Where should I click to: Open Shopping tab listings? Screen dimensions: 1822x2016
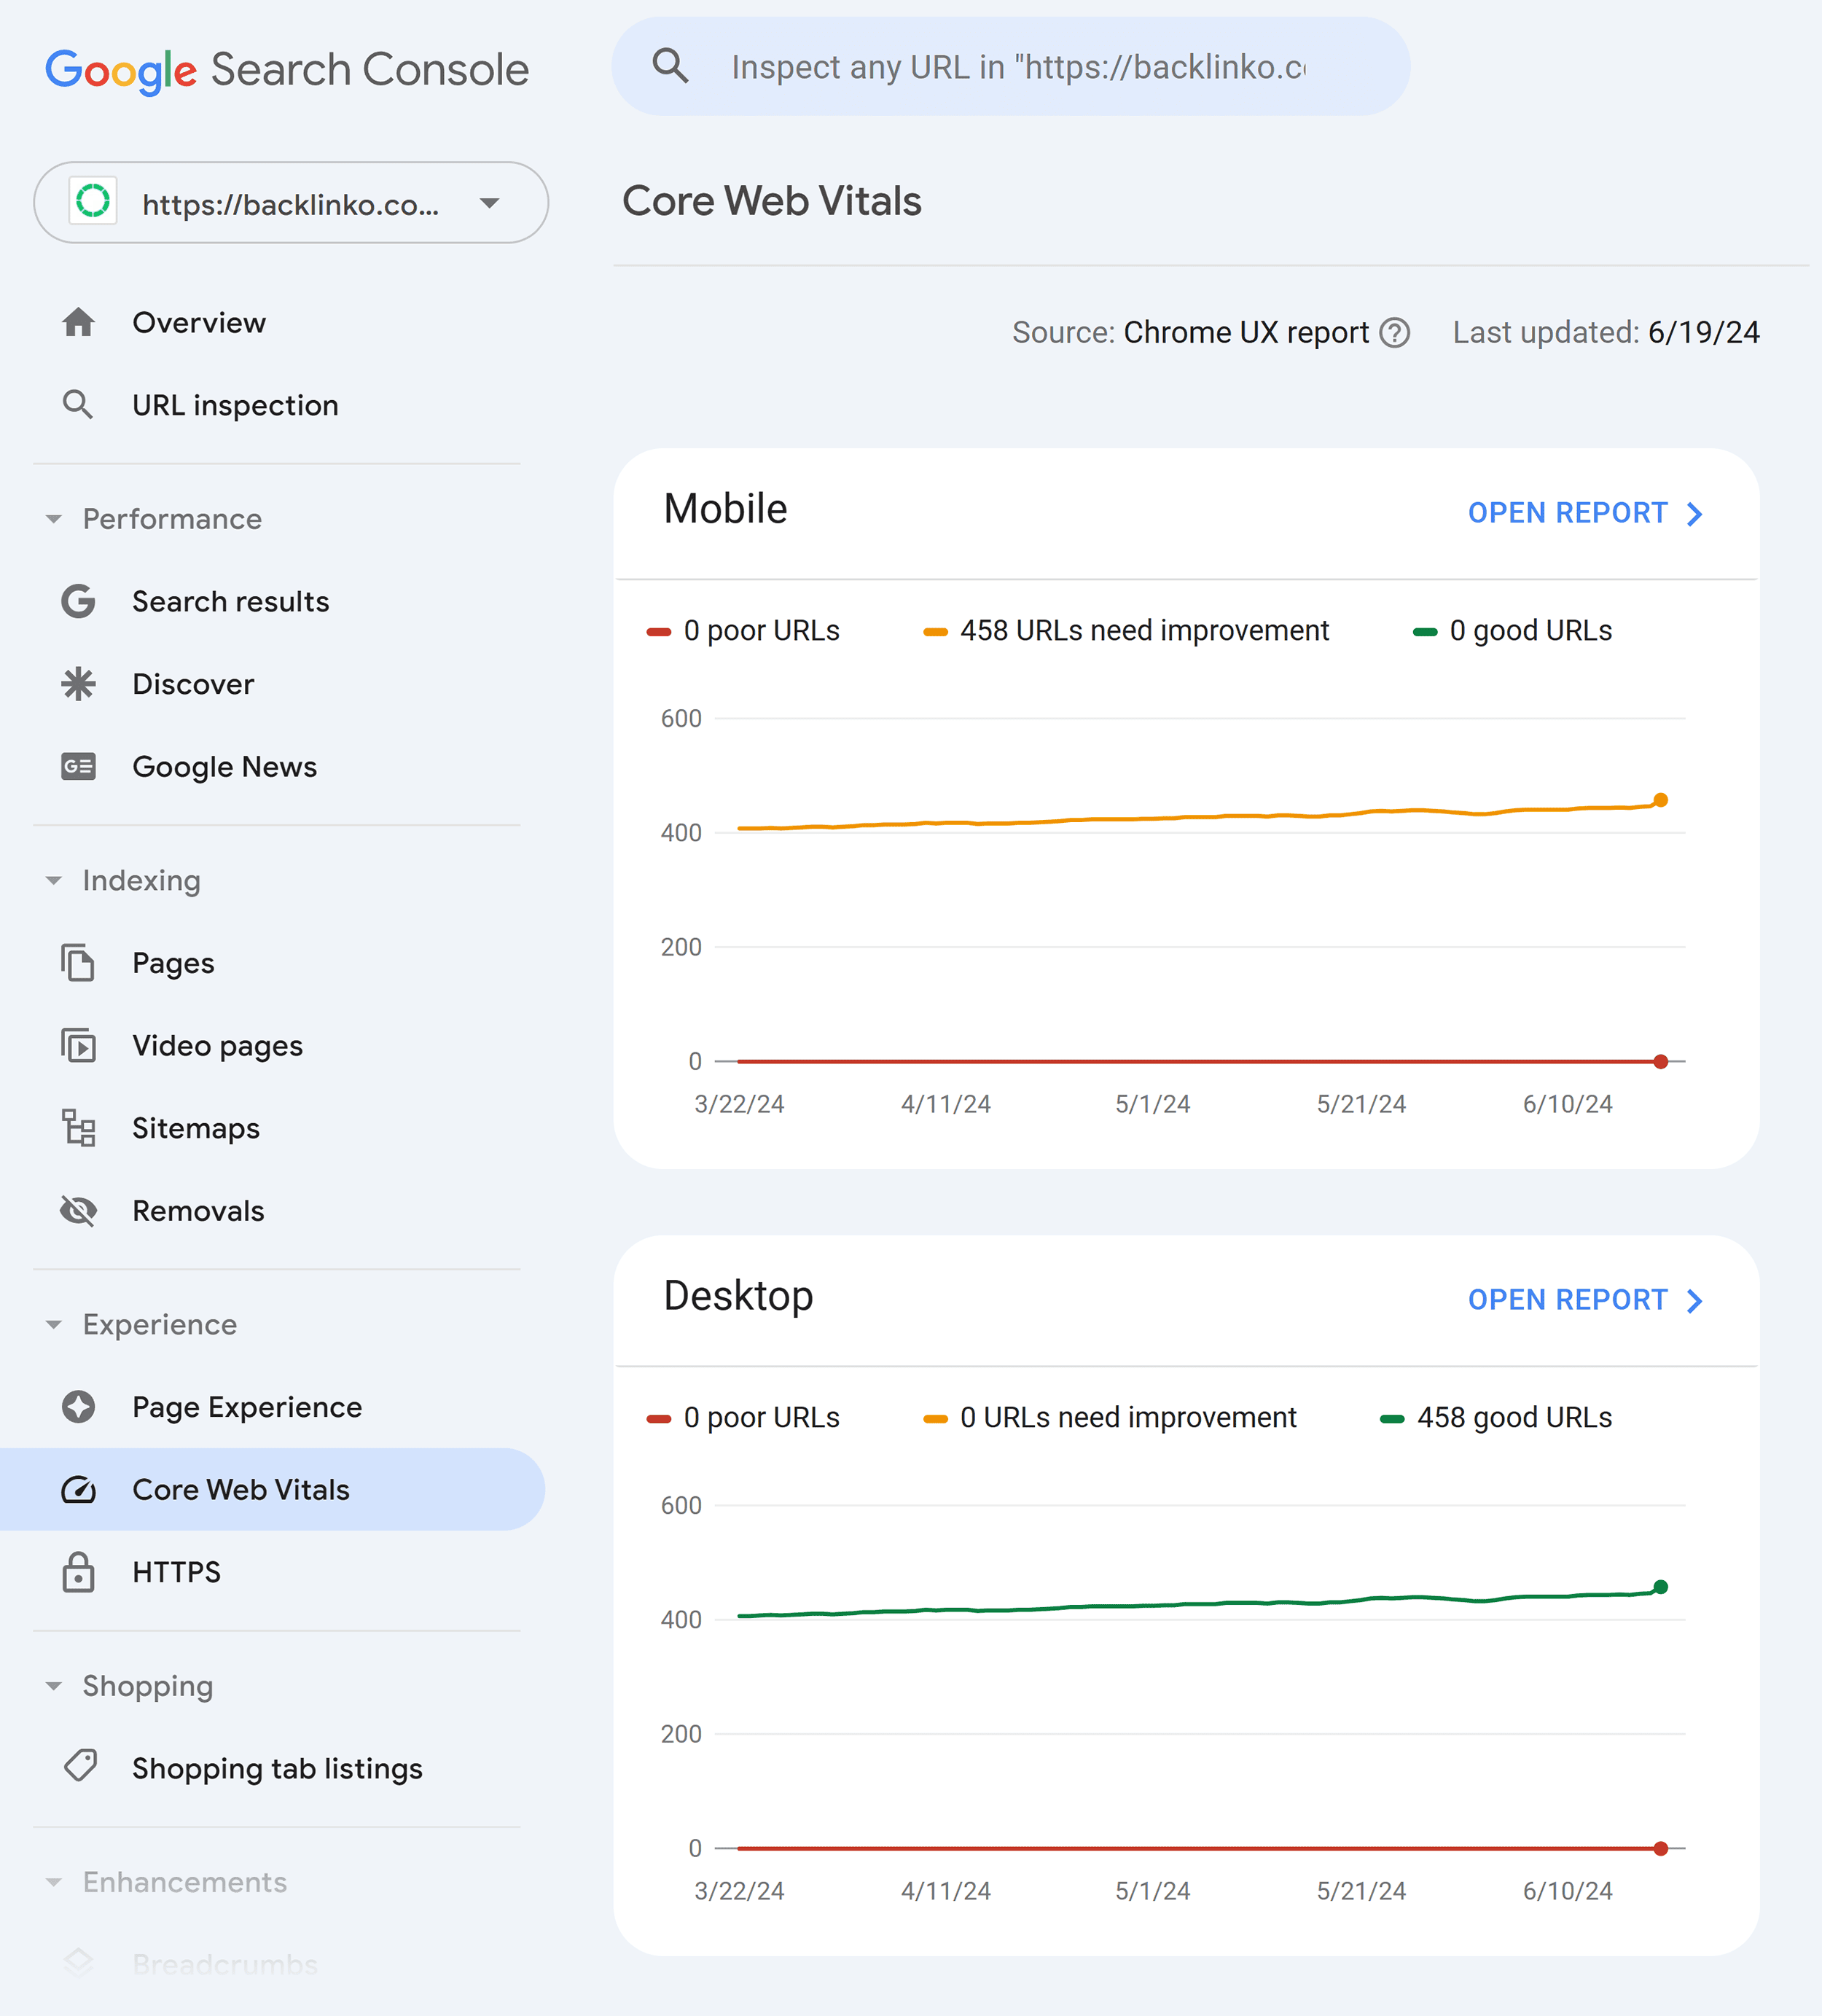coord(276,1768)
